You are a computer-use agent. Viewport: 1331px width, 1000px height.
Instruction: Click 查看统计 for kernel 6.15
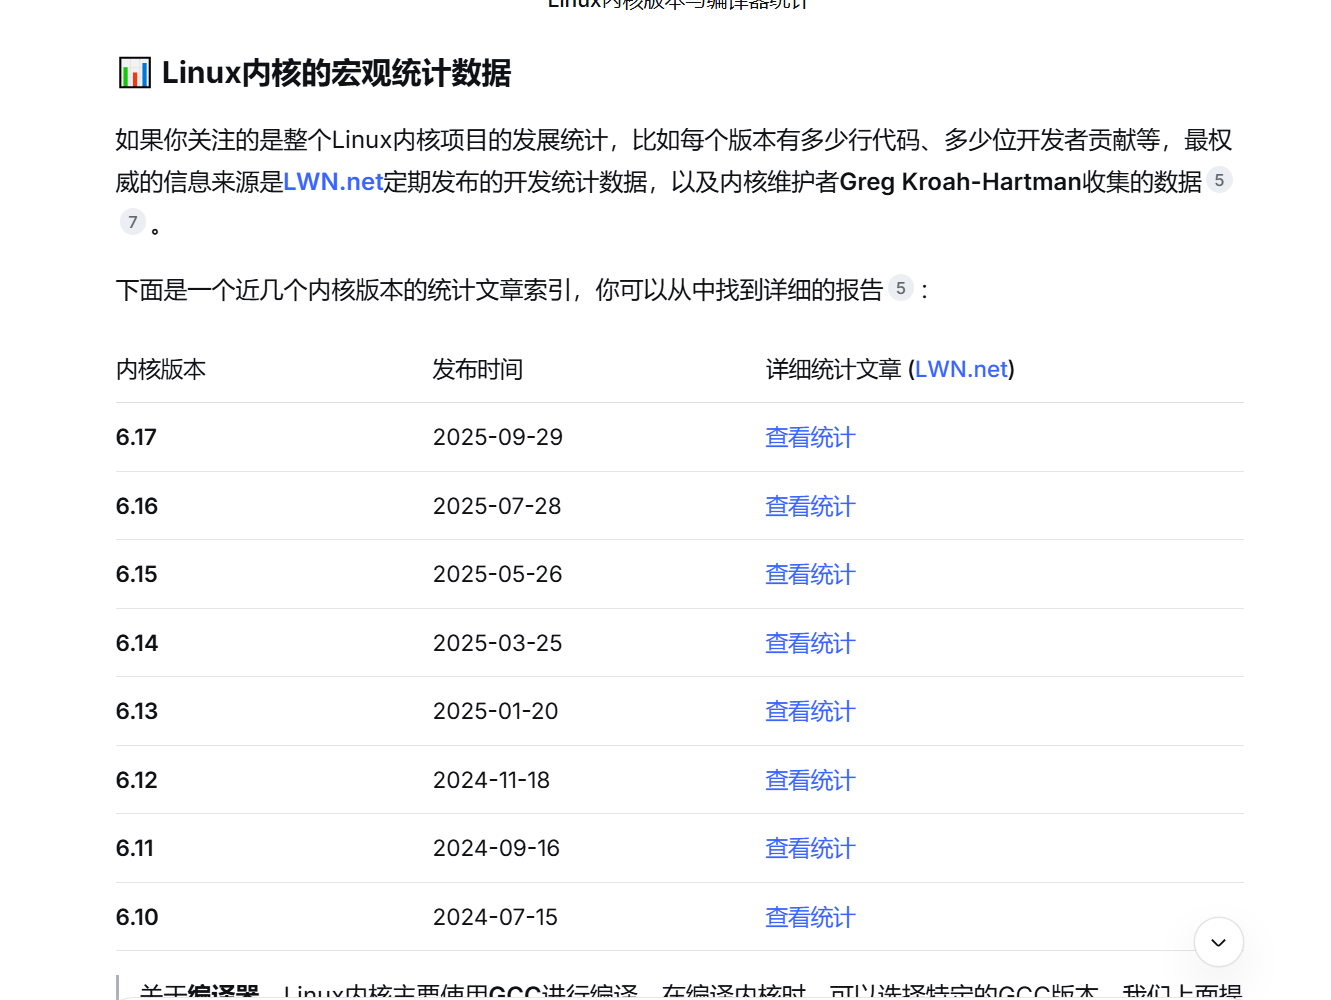(810, 574)
